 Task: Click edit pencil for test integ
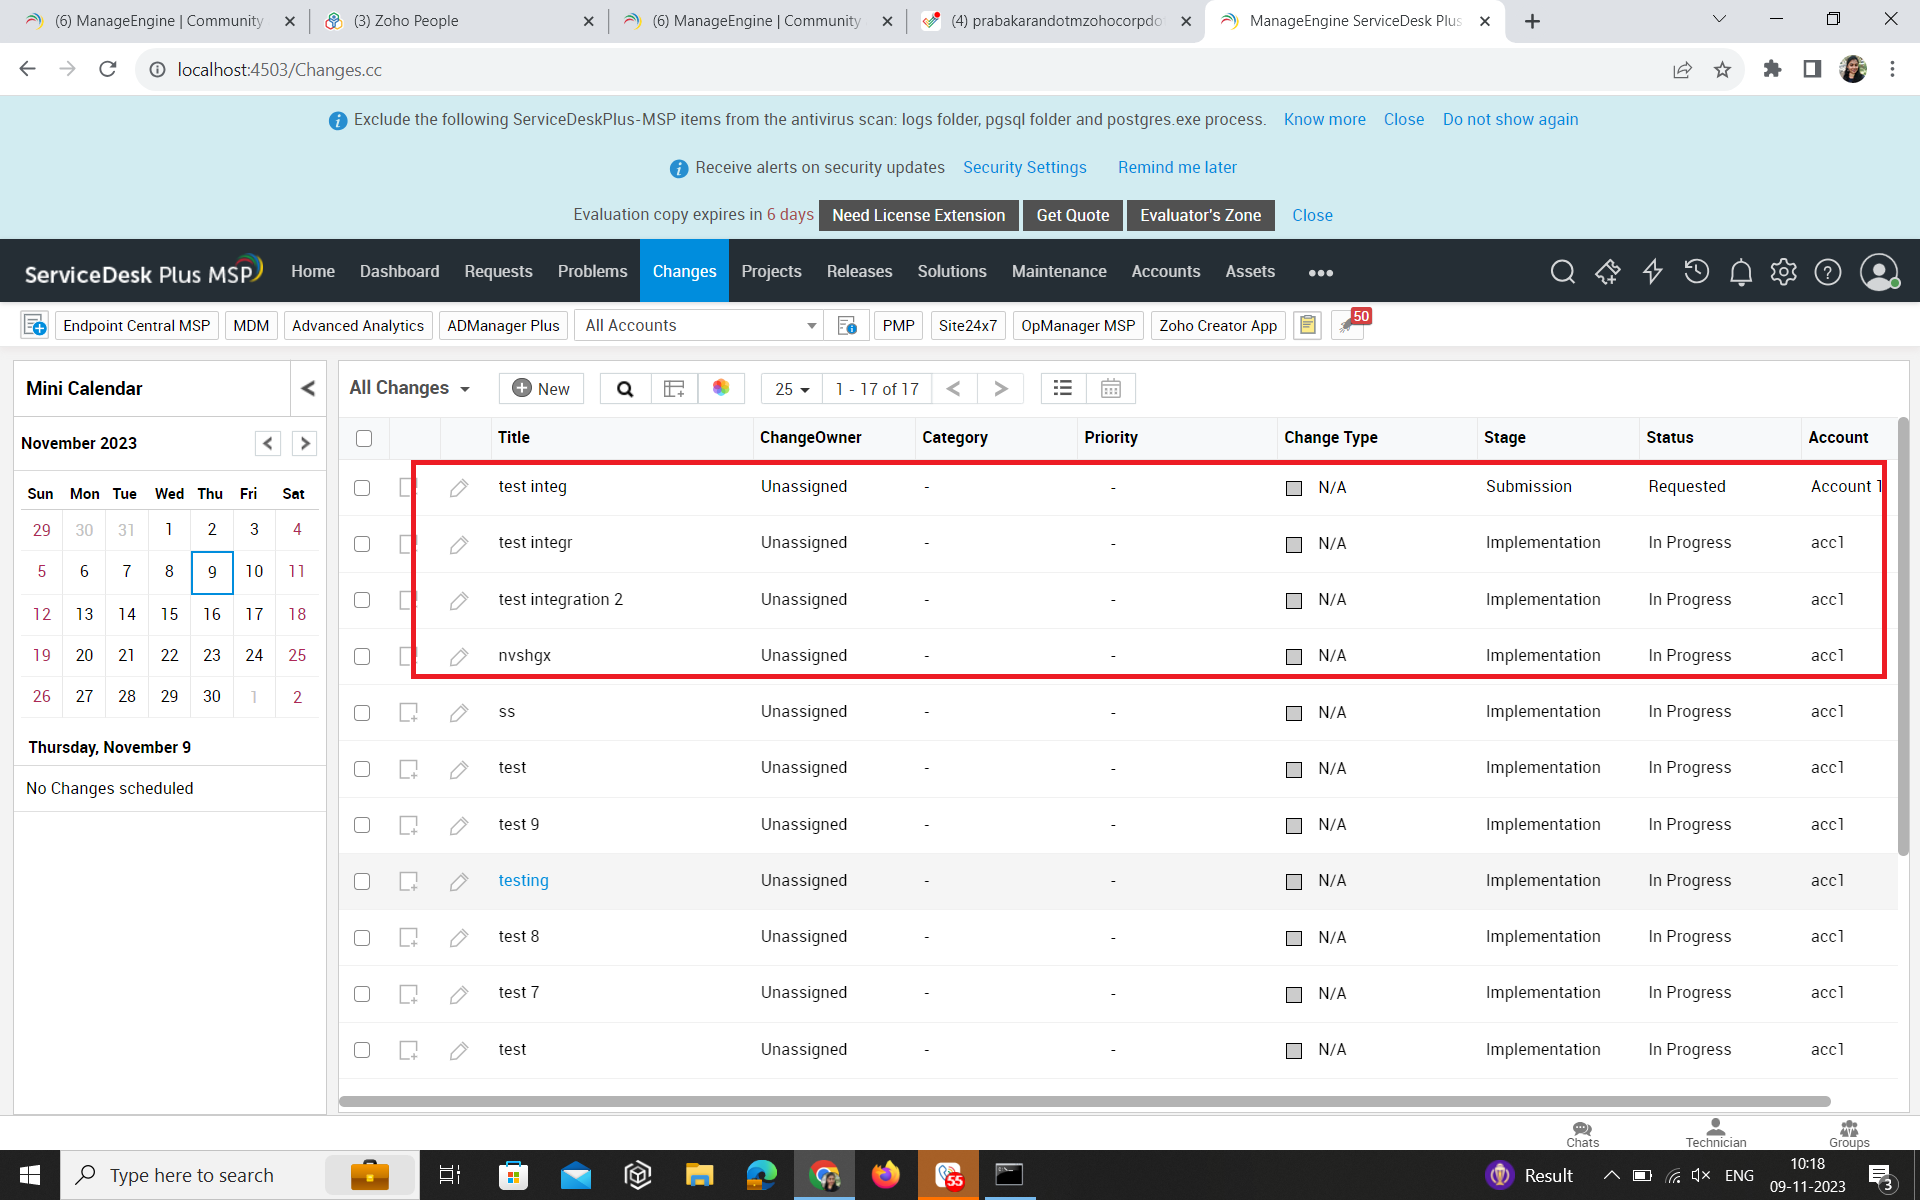[x=459, y=488]
